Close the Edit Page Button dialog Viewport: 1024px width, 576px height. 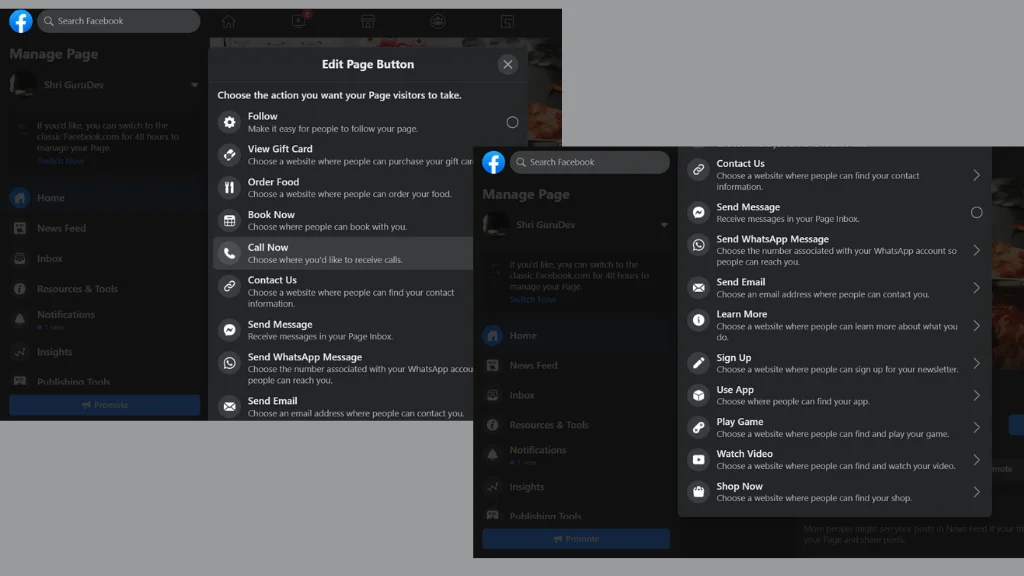(507, 64)
